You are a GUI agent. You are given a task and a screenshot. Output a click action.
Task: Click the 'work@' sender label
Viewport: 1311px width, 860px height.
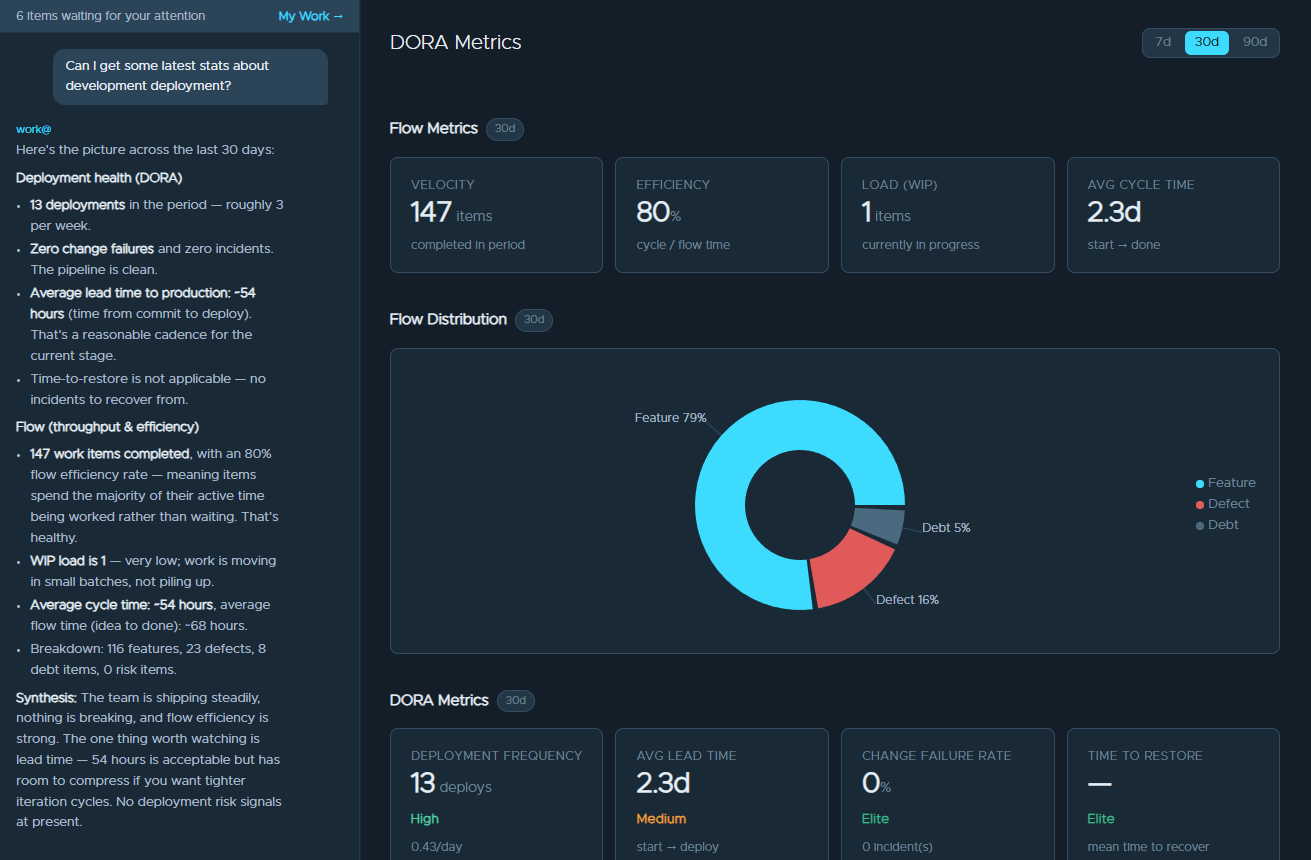pos(34,129)
